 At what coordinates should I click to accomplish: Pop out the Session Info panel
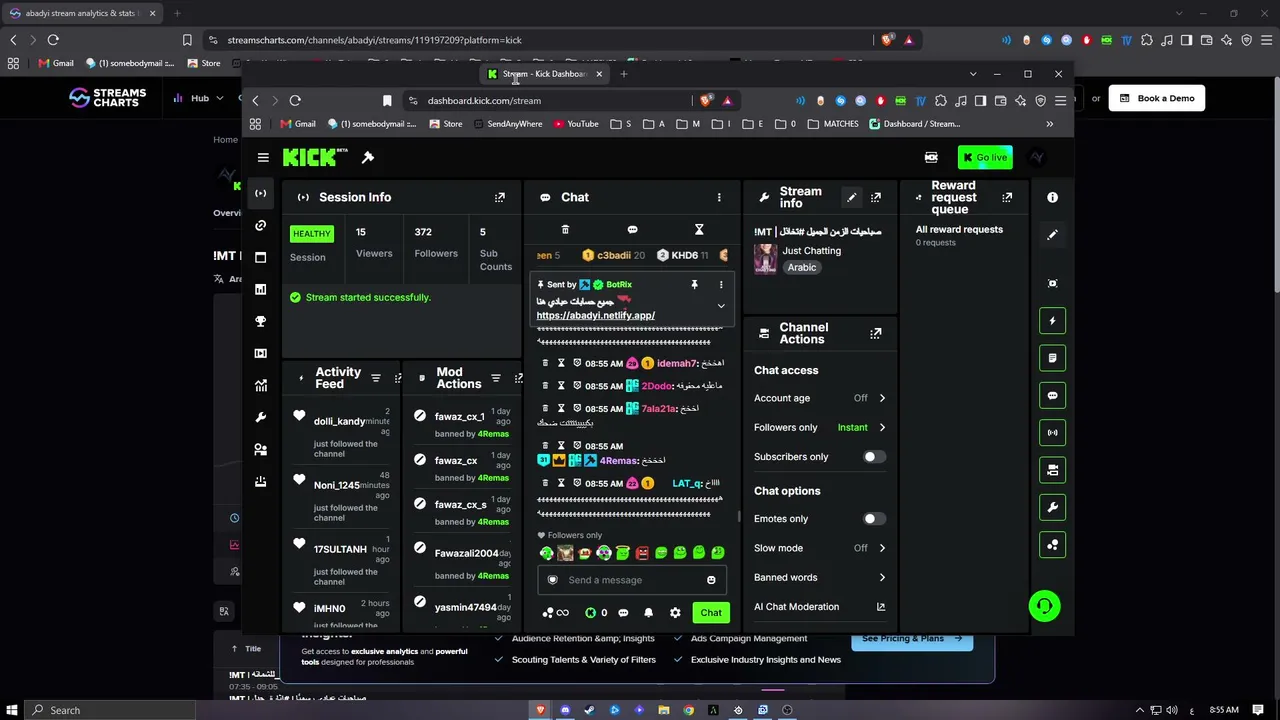[500, 197]
